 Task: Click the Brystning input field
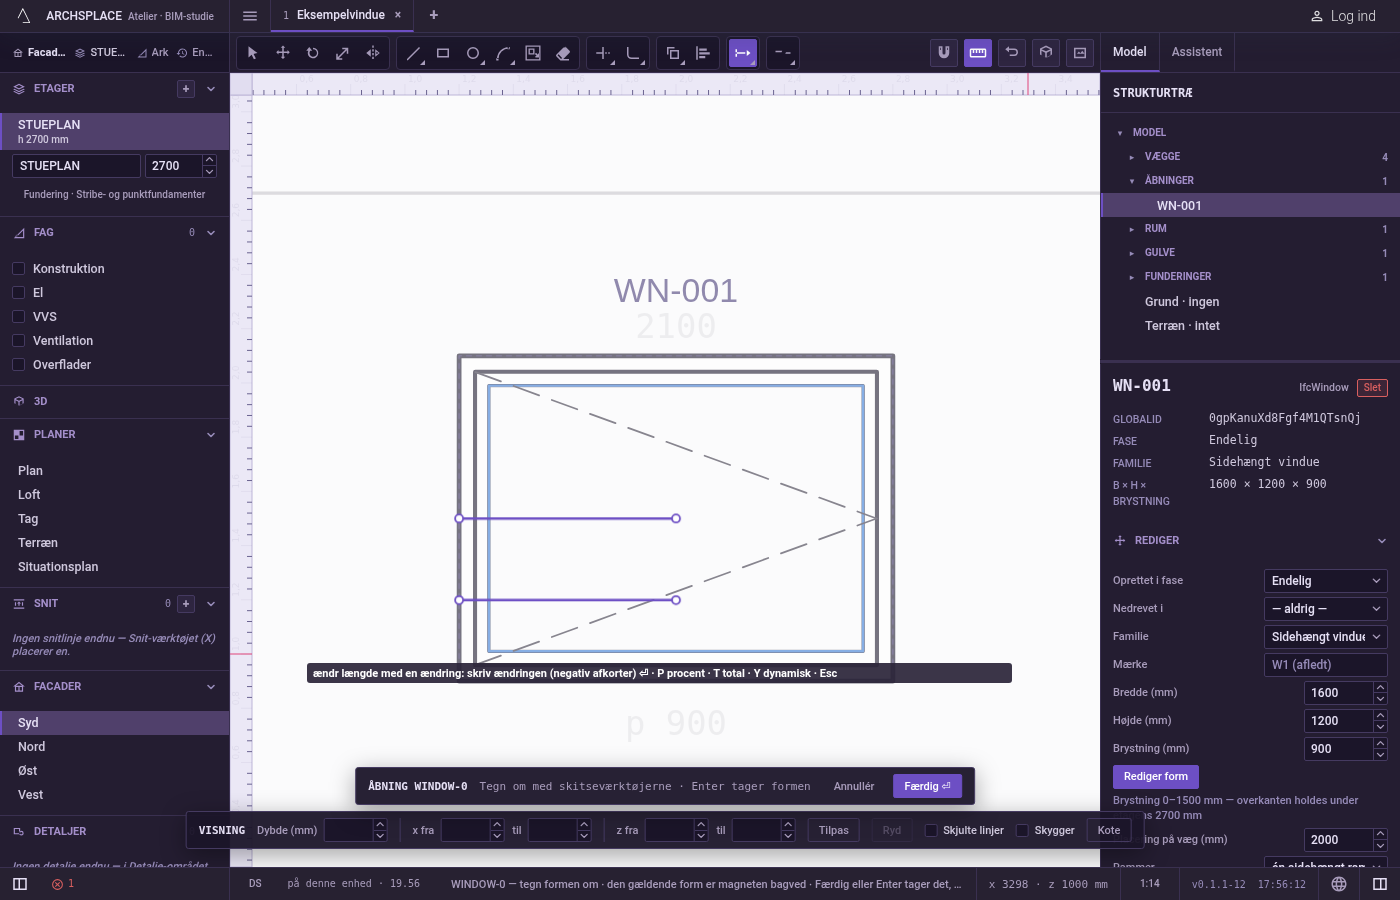tap(1339, 749)
